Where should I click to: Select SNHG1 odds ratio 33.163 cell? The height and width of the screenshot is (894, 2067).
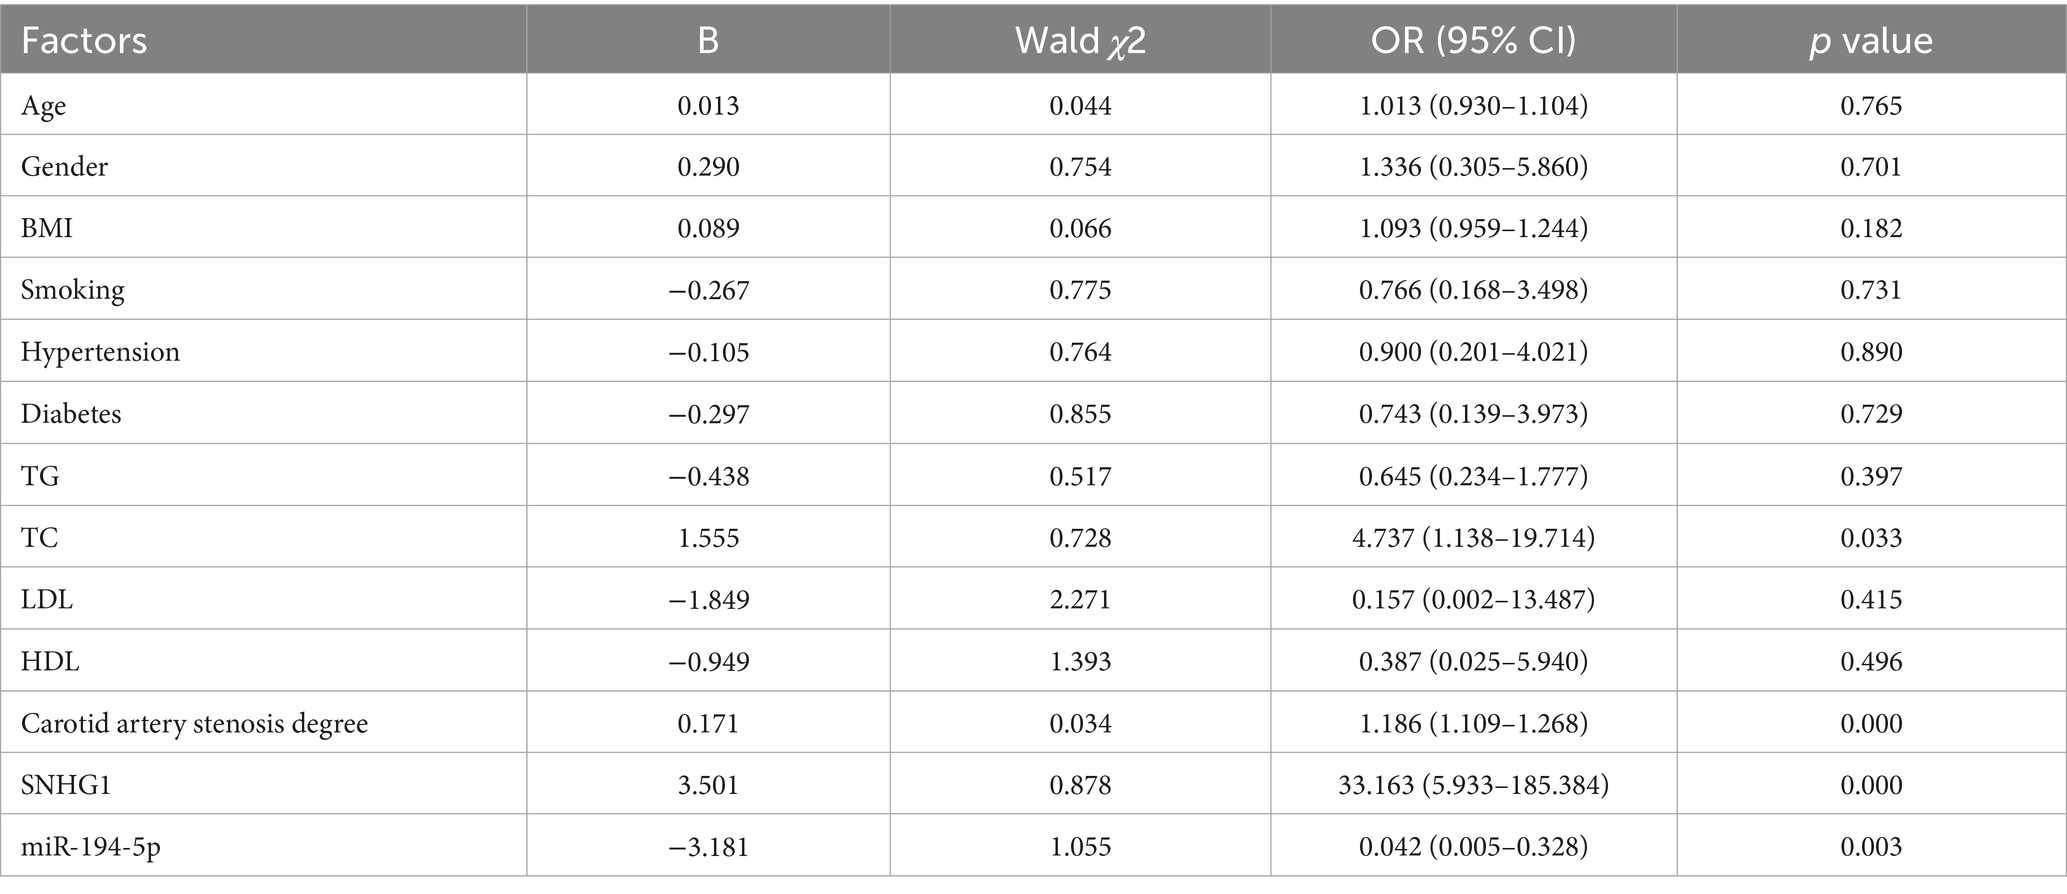[x=1473, y=786]
